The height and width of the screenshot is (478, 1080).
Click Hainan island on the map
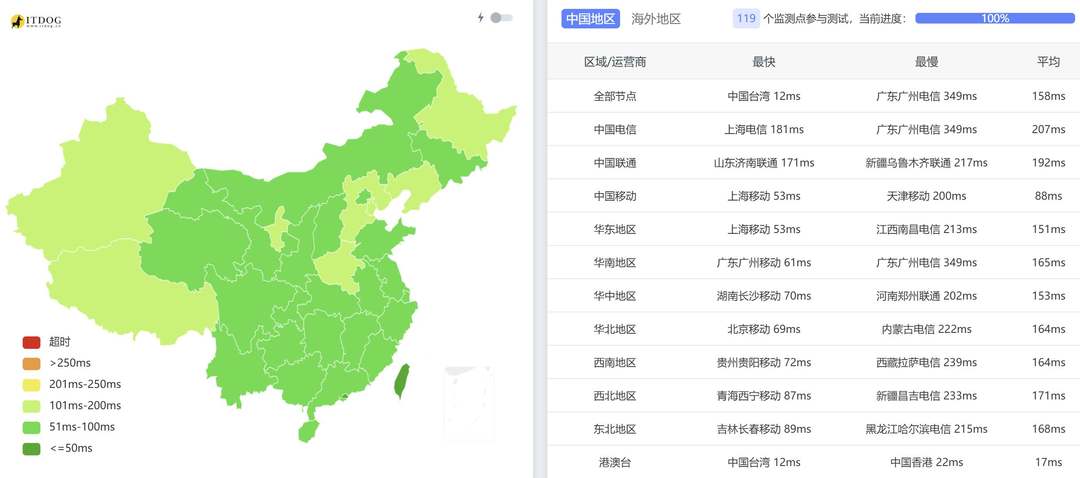(309, 431)
